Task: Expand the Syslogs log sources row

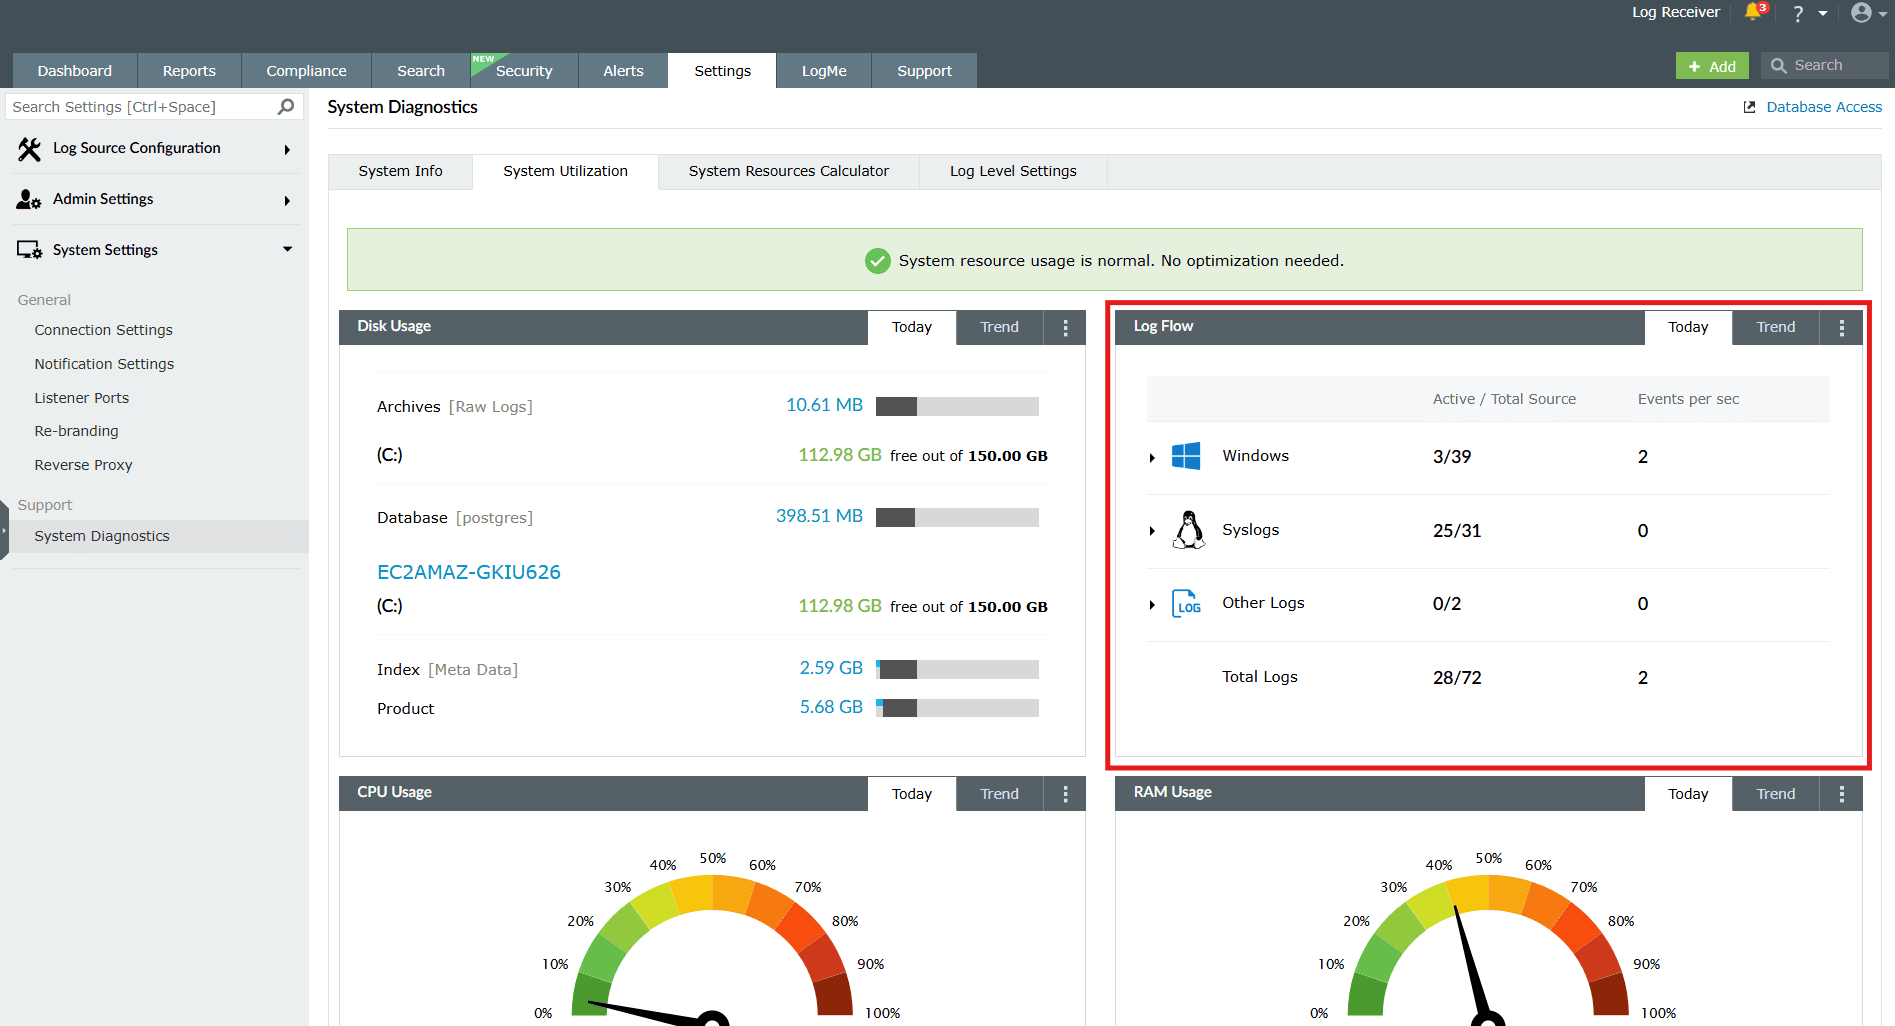Action: [x=1152, y=531]
